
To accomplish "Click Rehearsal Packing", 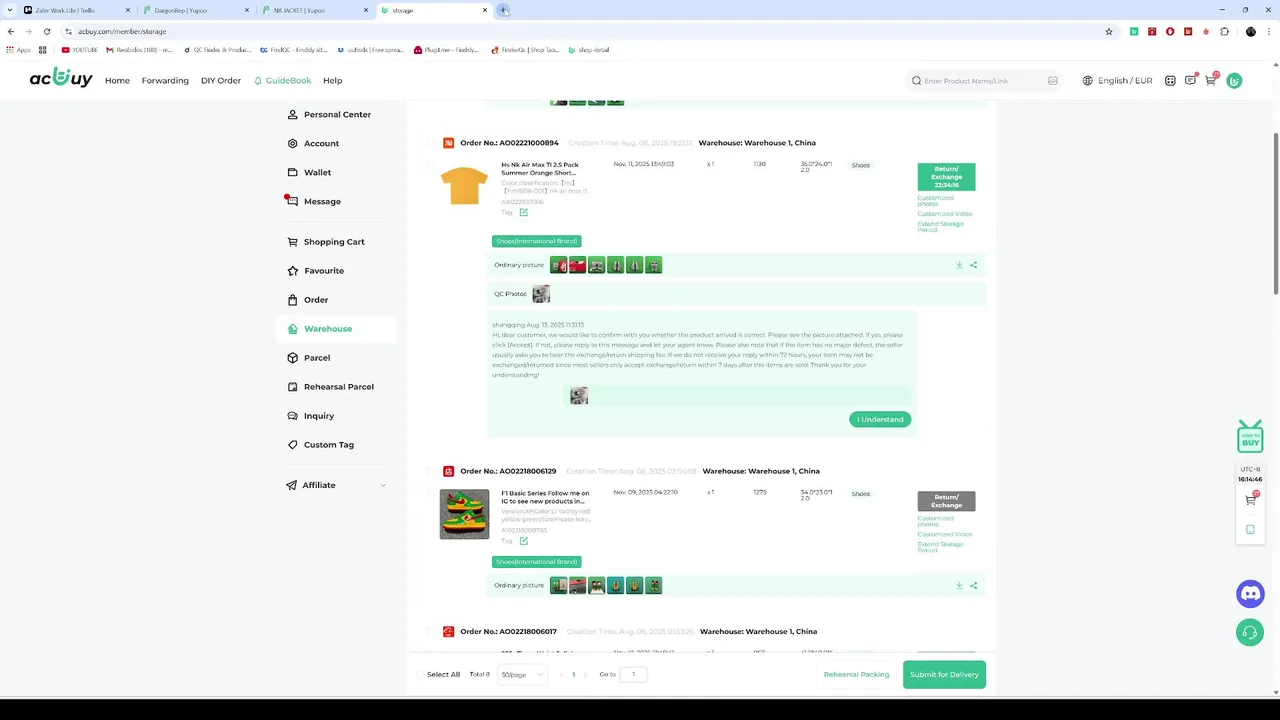I will coord(856,674).
